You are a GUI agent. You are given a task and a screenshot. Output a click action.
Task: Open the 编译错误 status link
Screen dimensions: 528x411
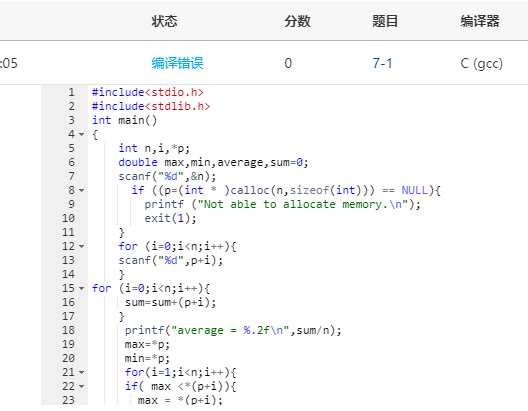click(177, 63)
